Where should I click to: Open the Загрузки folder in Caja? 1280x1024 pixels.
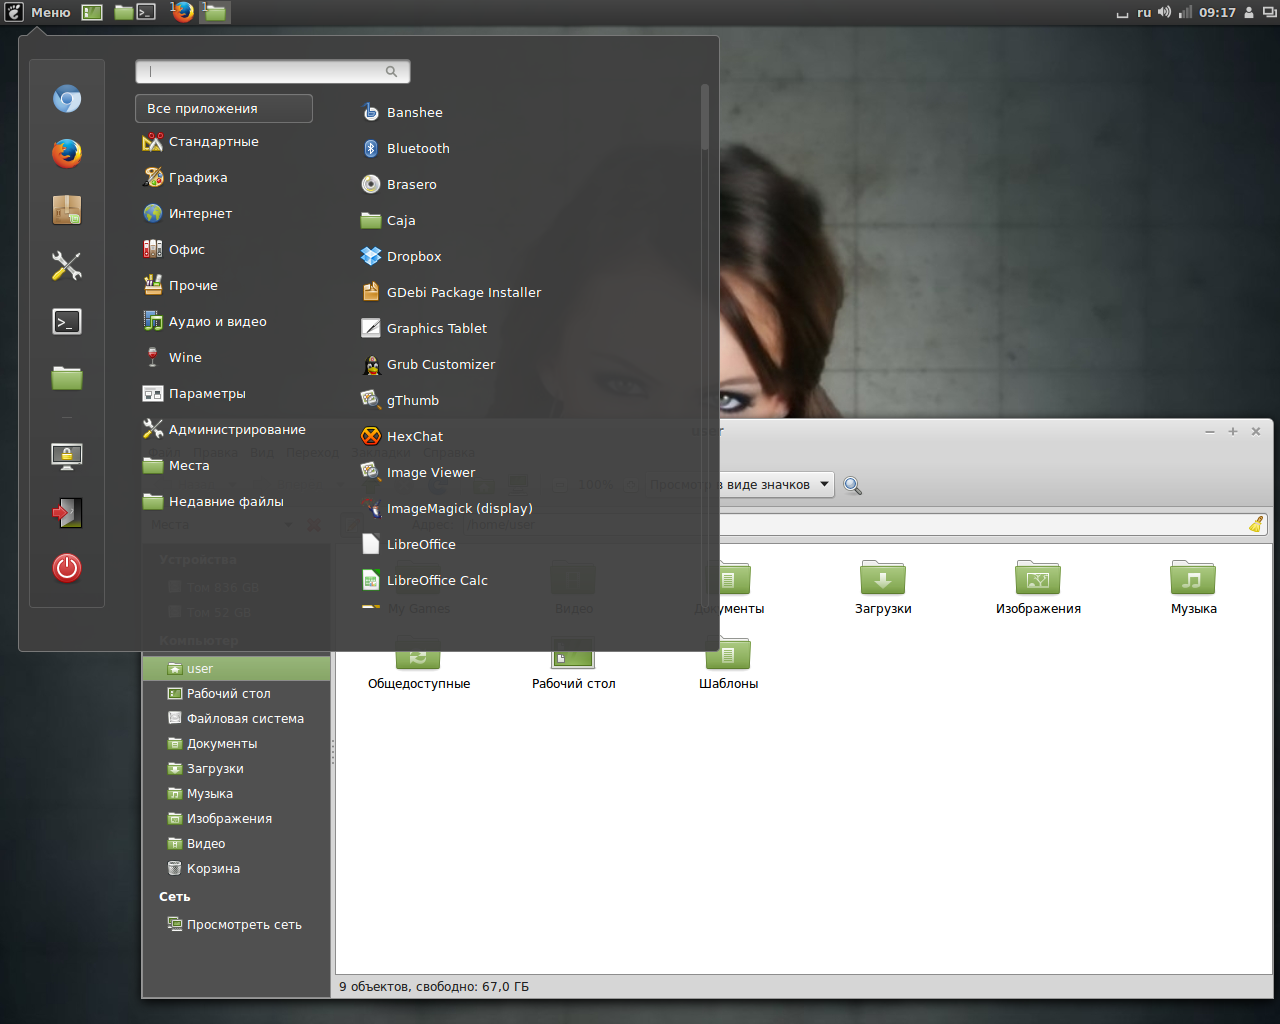883,588
